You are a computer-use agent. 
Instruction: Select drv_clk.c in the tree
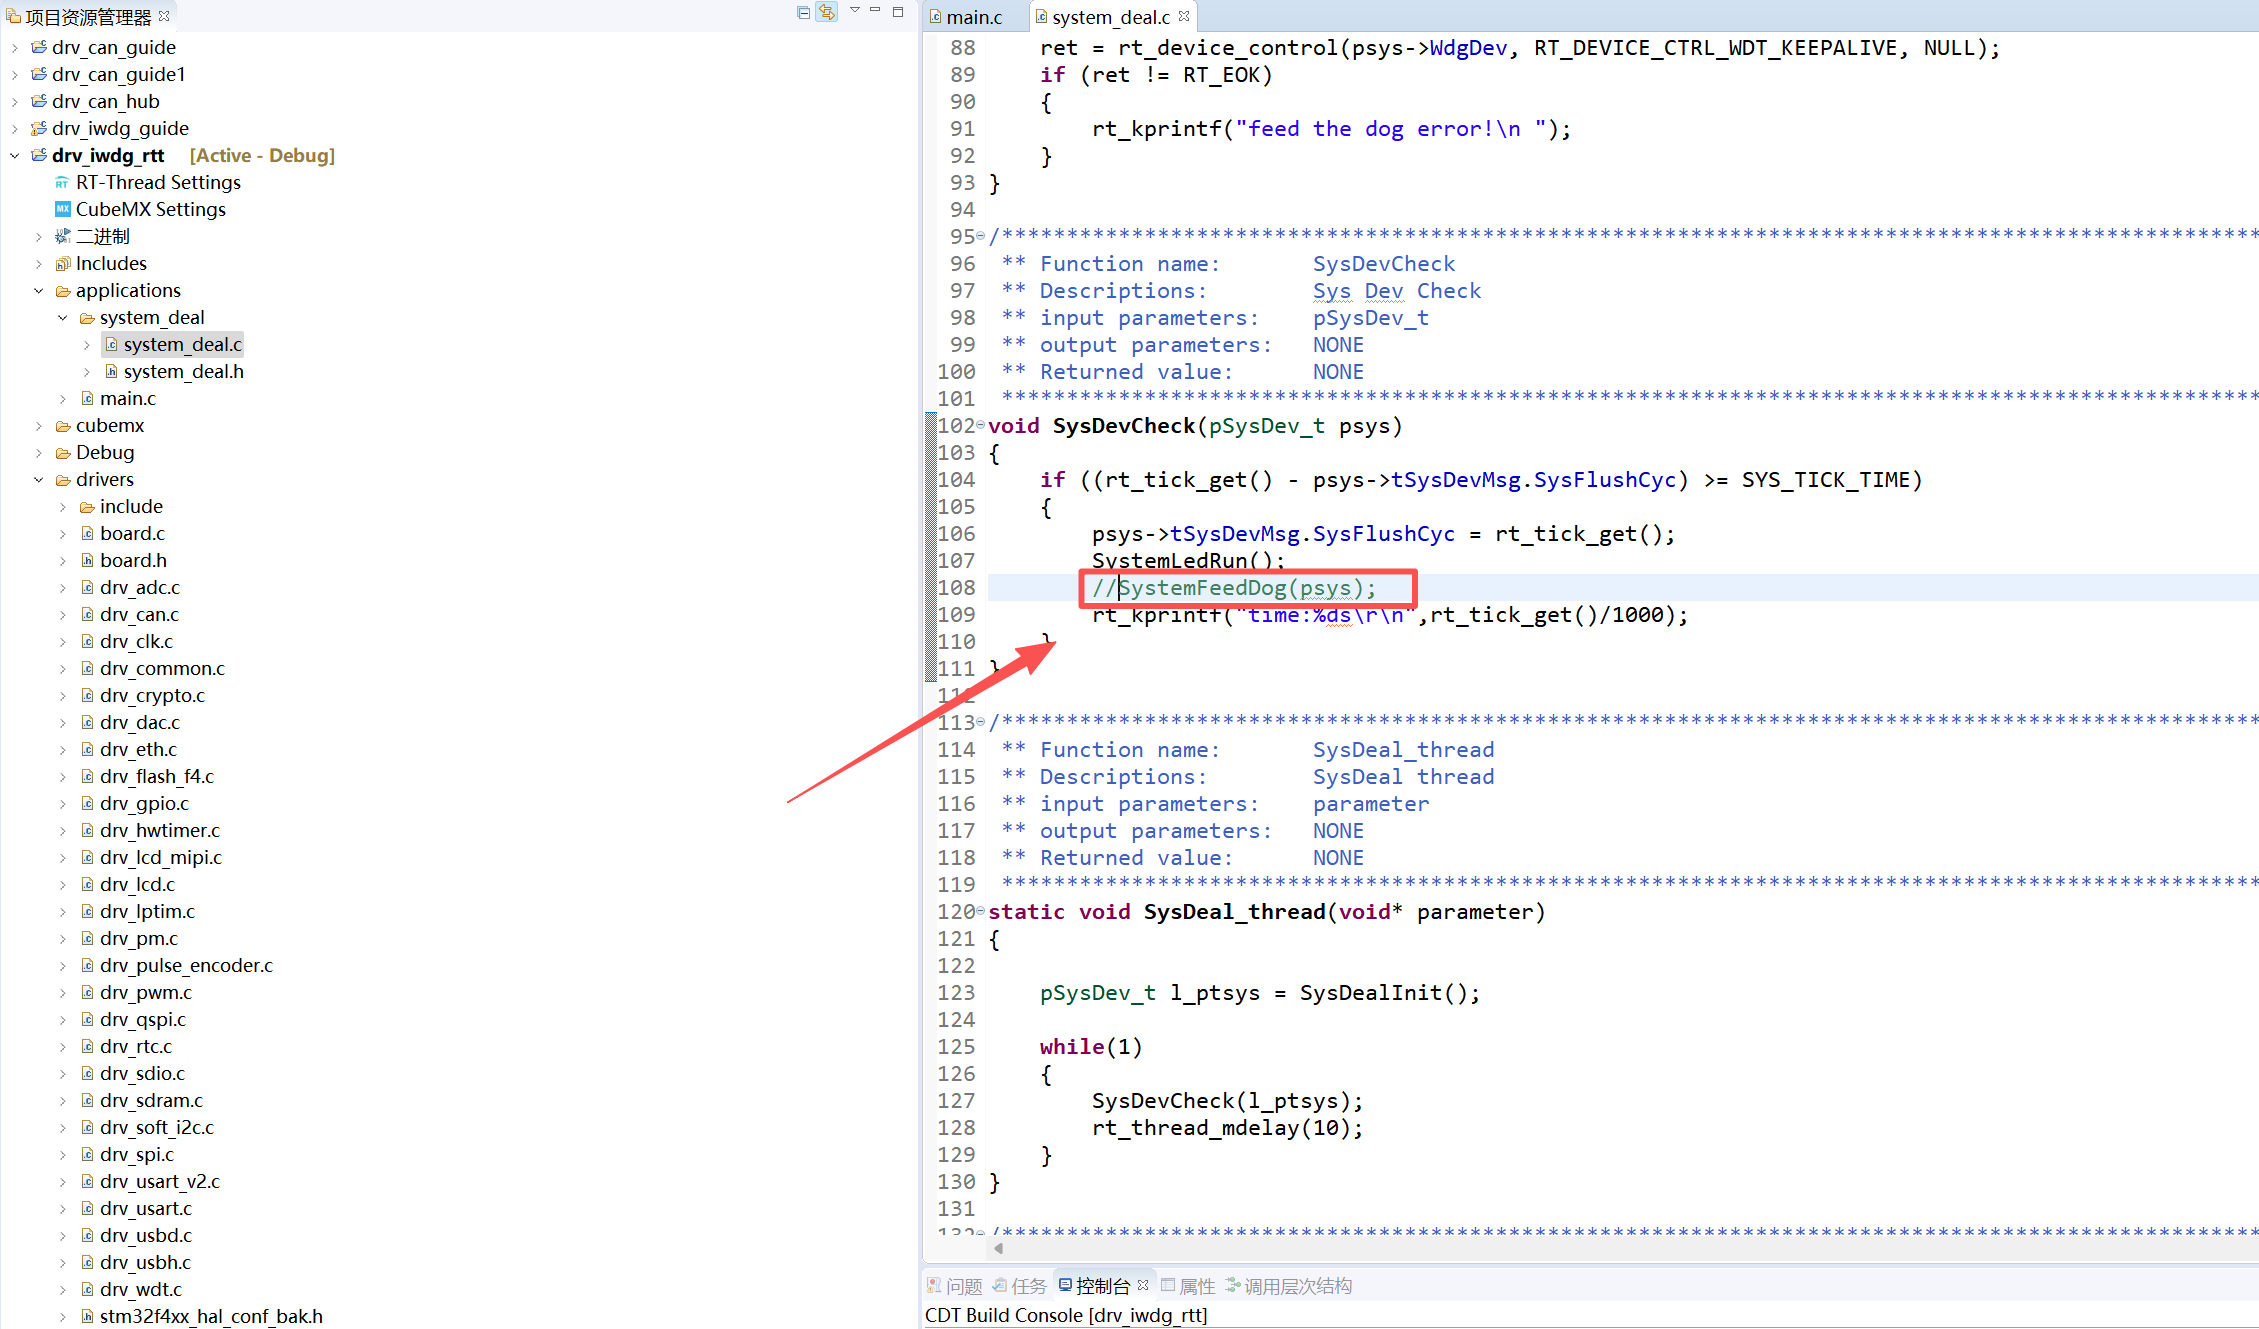(136, 641)
